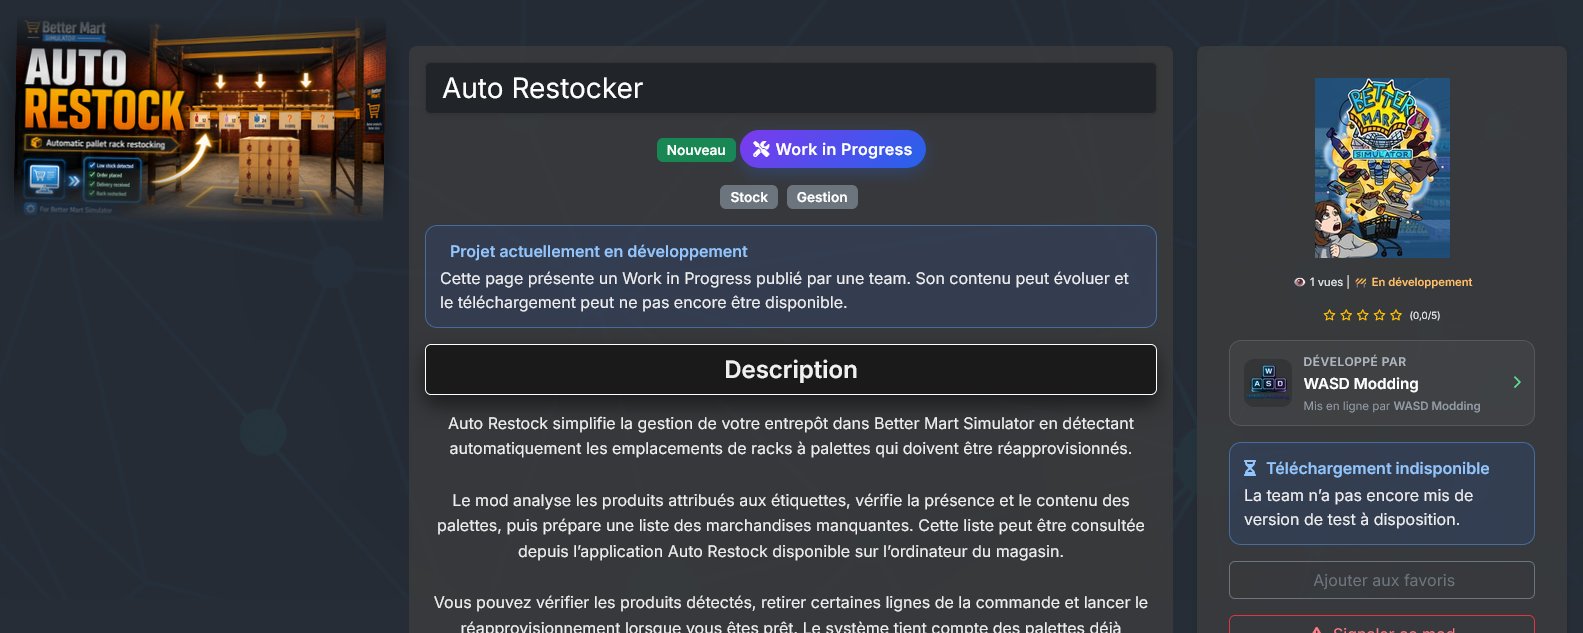
Task: Rate the mod five stars
Action: [1396, 315]
